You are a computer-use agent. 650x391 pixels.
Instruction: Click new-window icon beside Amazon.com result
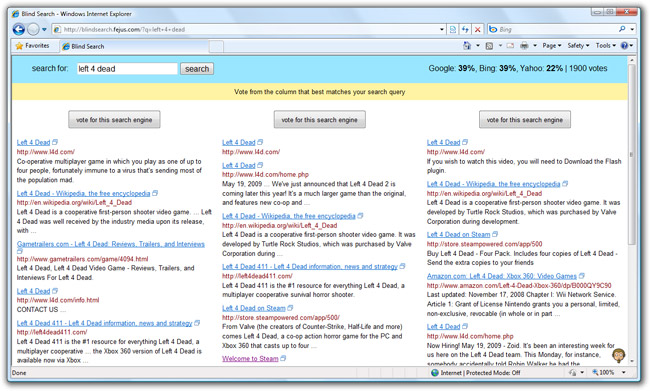point(582,276)
